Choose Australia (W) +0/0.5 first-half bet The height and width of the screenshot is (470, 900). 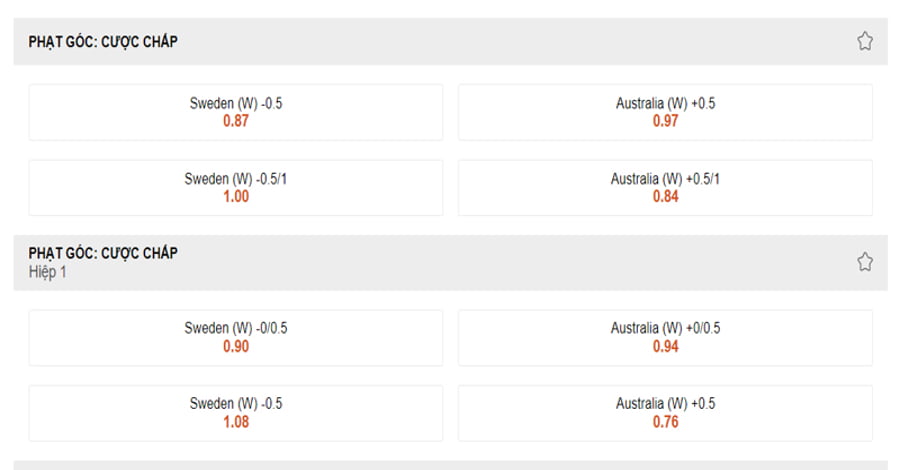click(x=665, y=337)
